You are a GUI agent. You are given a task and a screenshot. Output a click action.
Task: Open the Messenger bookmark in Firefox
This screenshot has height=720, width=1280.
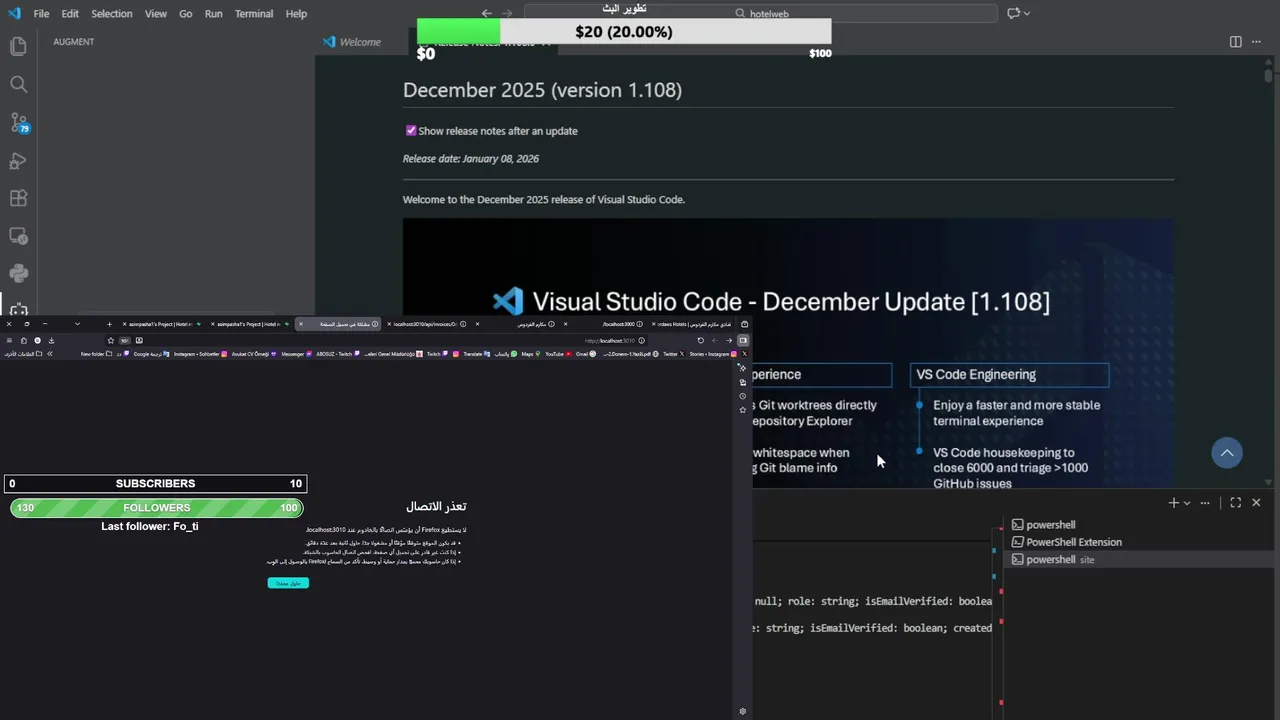[297, 354]
